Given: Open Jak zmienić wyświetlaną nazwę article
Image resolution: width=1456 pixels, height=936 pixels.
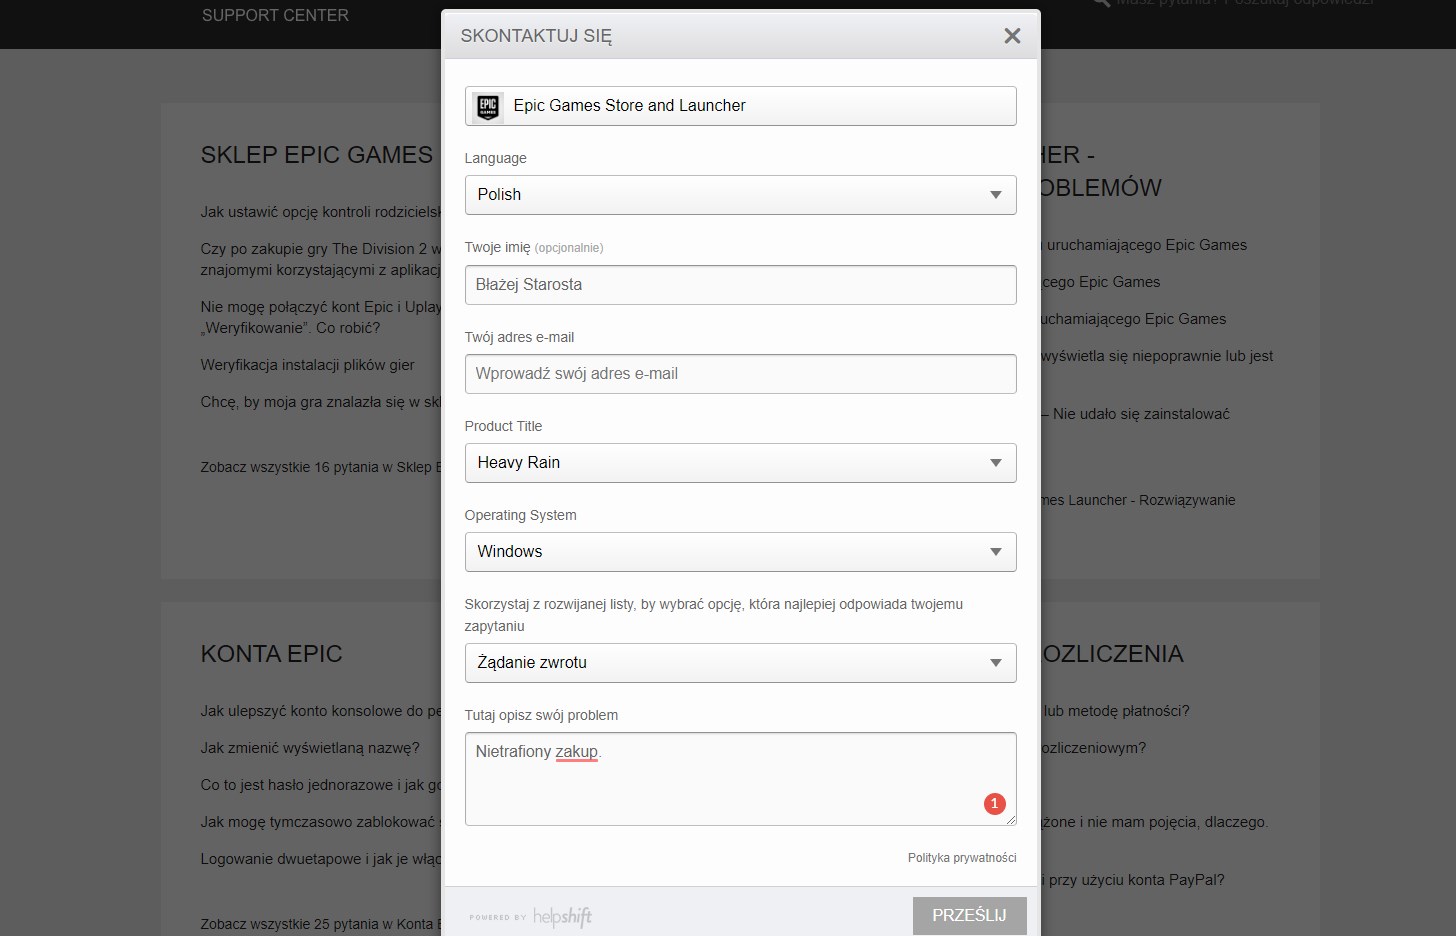Looking at the screenshot, I should [310, 748].
